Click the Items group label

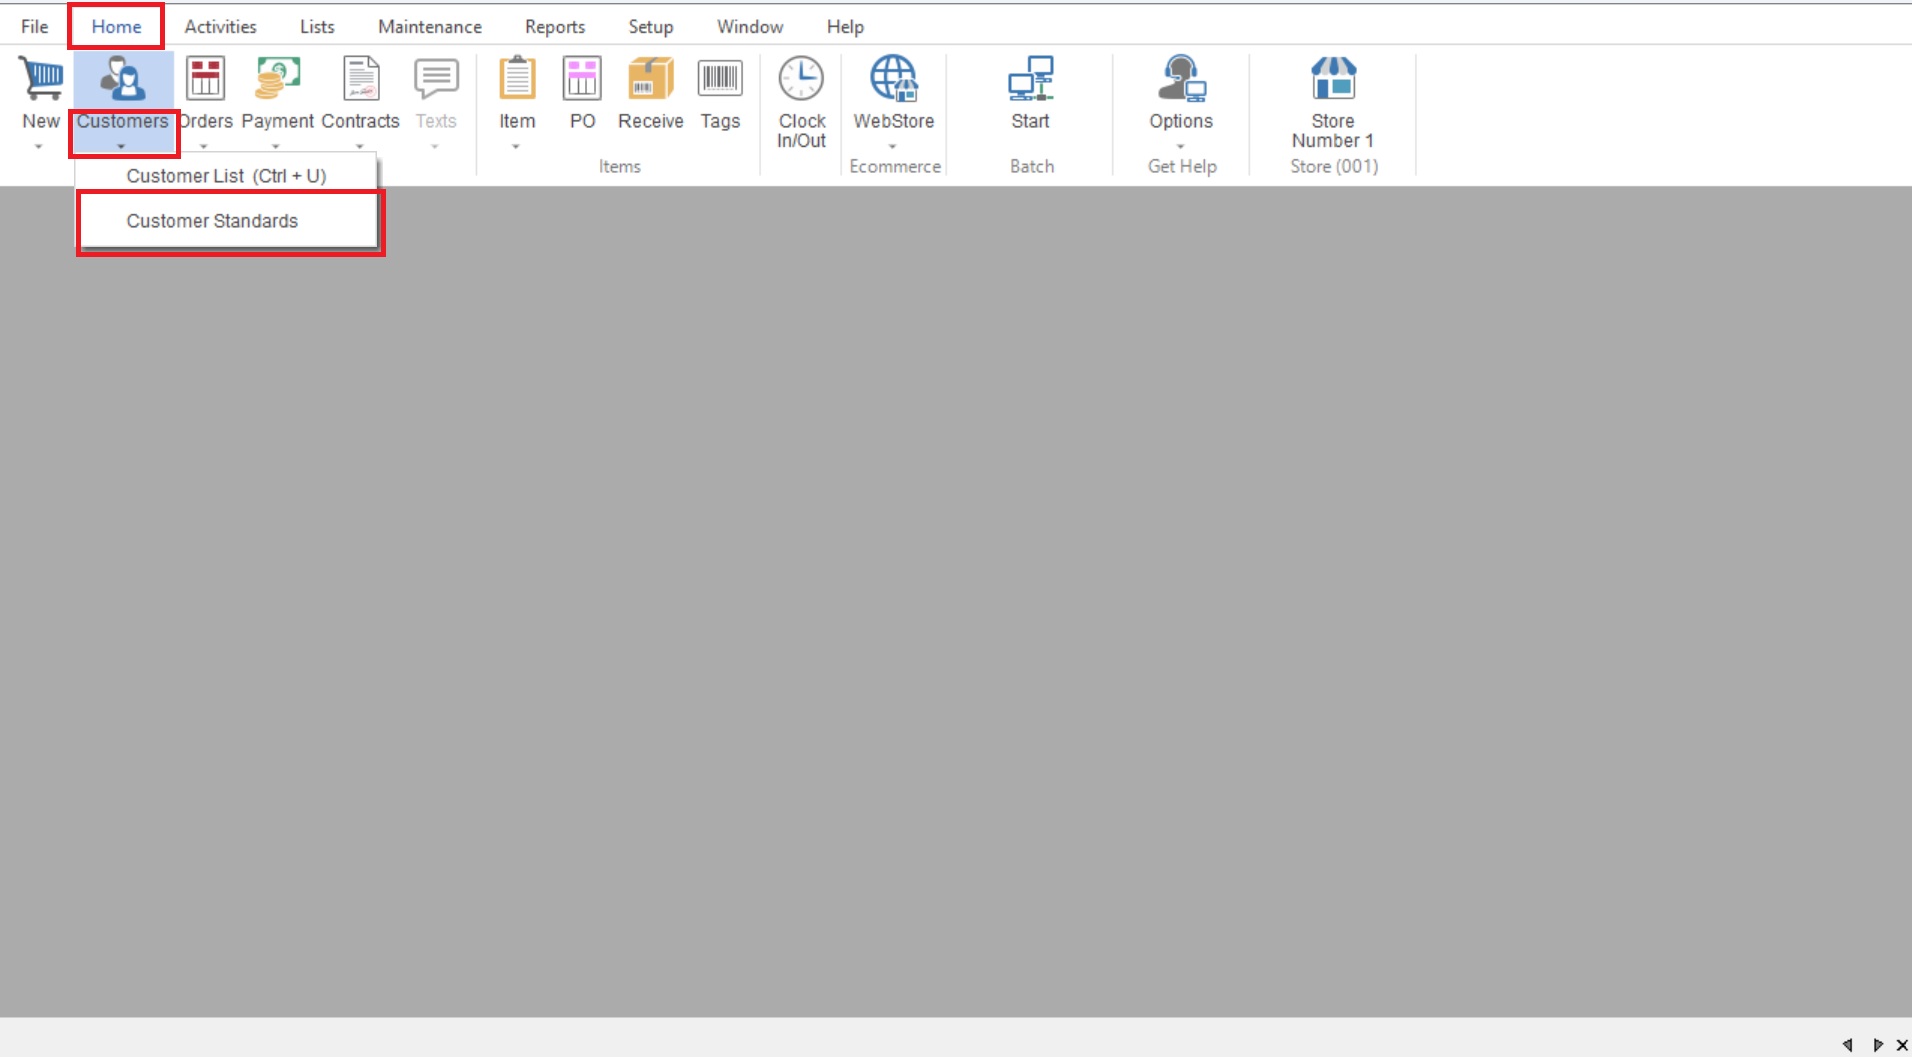[620, 167]
